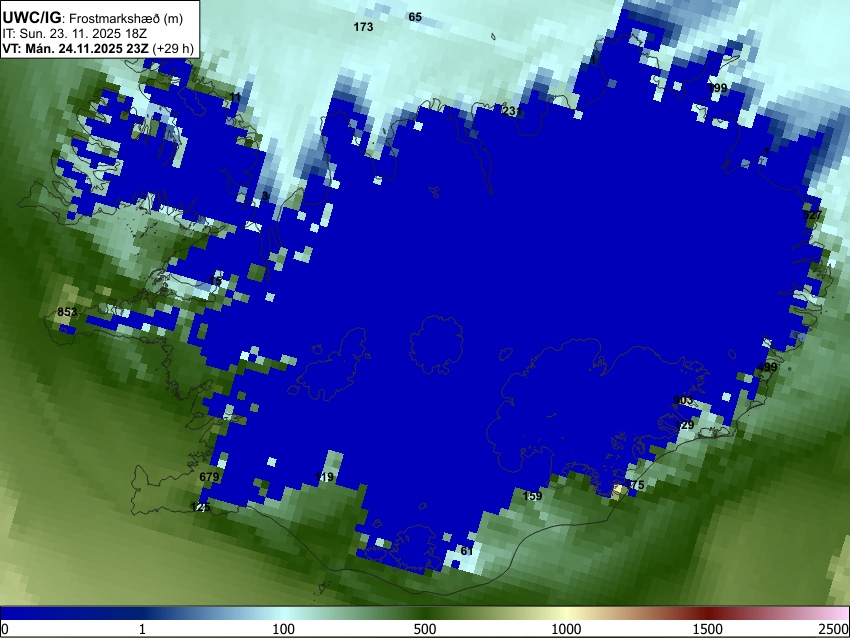Click the map value '173'
Screen dimensions: 850x638
[363, 27]
